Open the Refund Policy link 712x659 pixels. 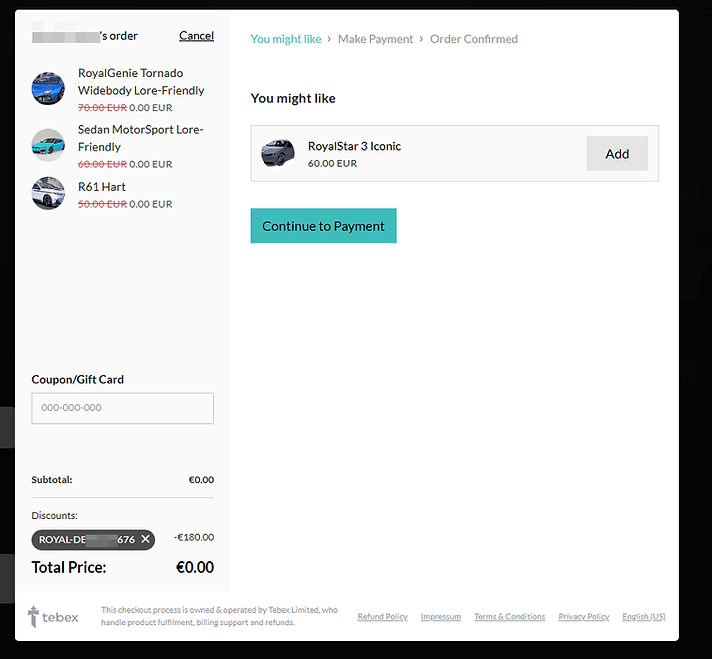point(382,617)
